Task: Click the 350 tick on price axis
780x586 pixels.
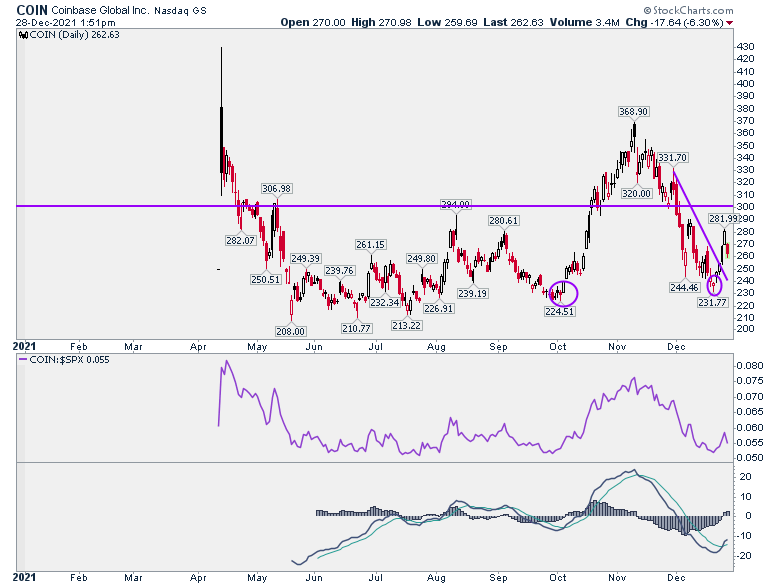Action: click(746, 146)
